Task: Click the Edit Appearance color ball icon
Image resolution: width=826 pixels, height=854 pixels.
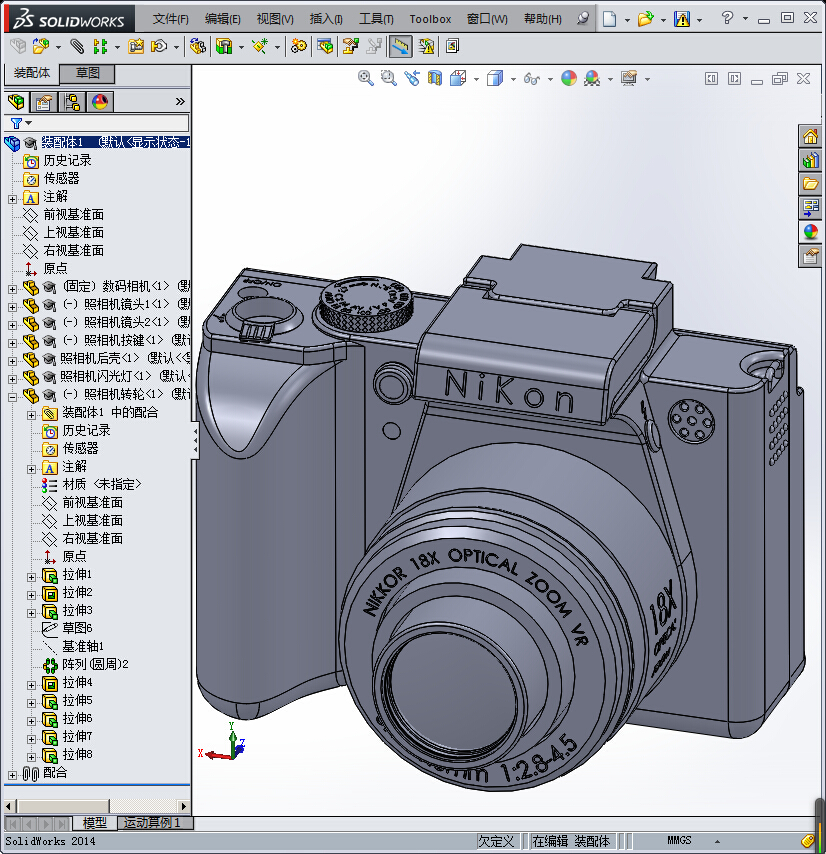Action: click(569, 78)
